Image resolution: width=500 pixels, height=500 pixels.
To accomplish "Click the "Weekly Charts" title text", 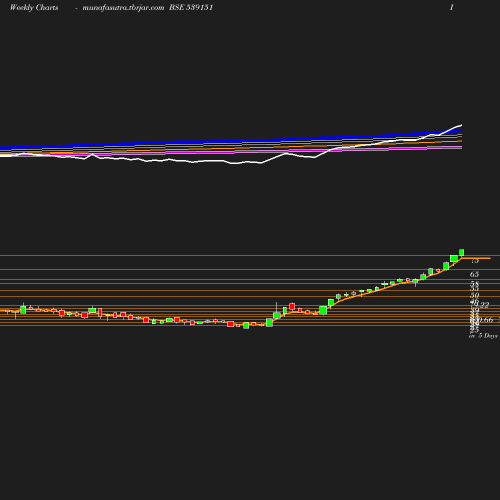I will pyautogui.click(x=34, y=8).
